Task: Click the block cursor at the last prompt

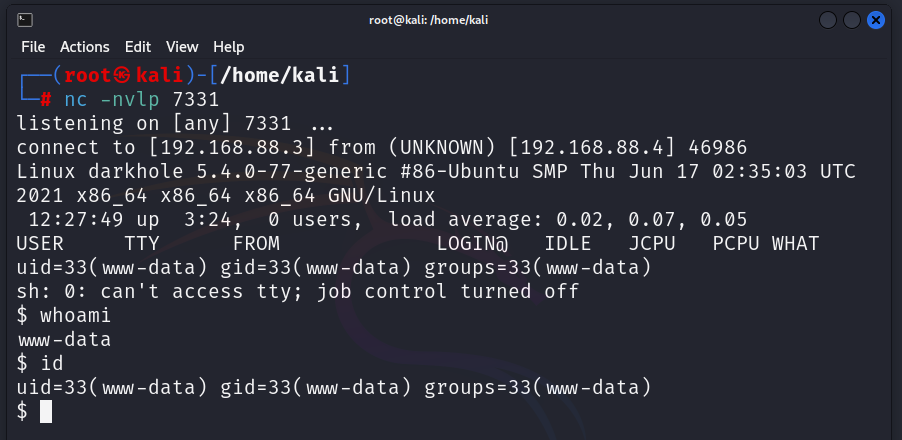Action: pyautogui.click(x=45, y=411)
